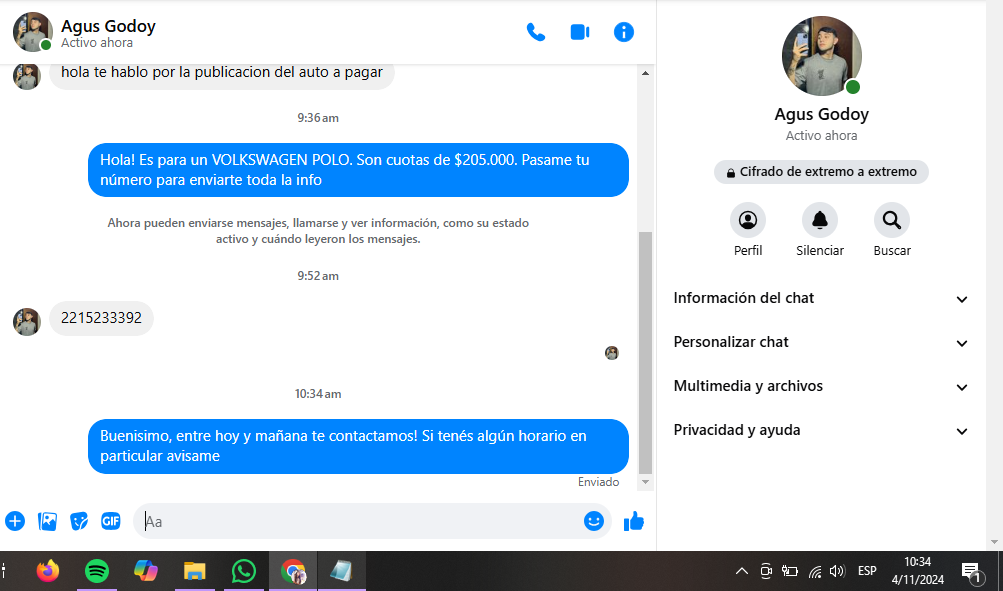Expand Información del chat section

pyautogui.click(x=821, y=298)
